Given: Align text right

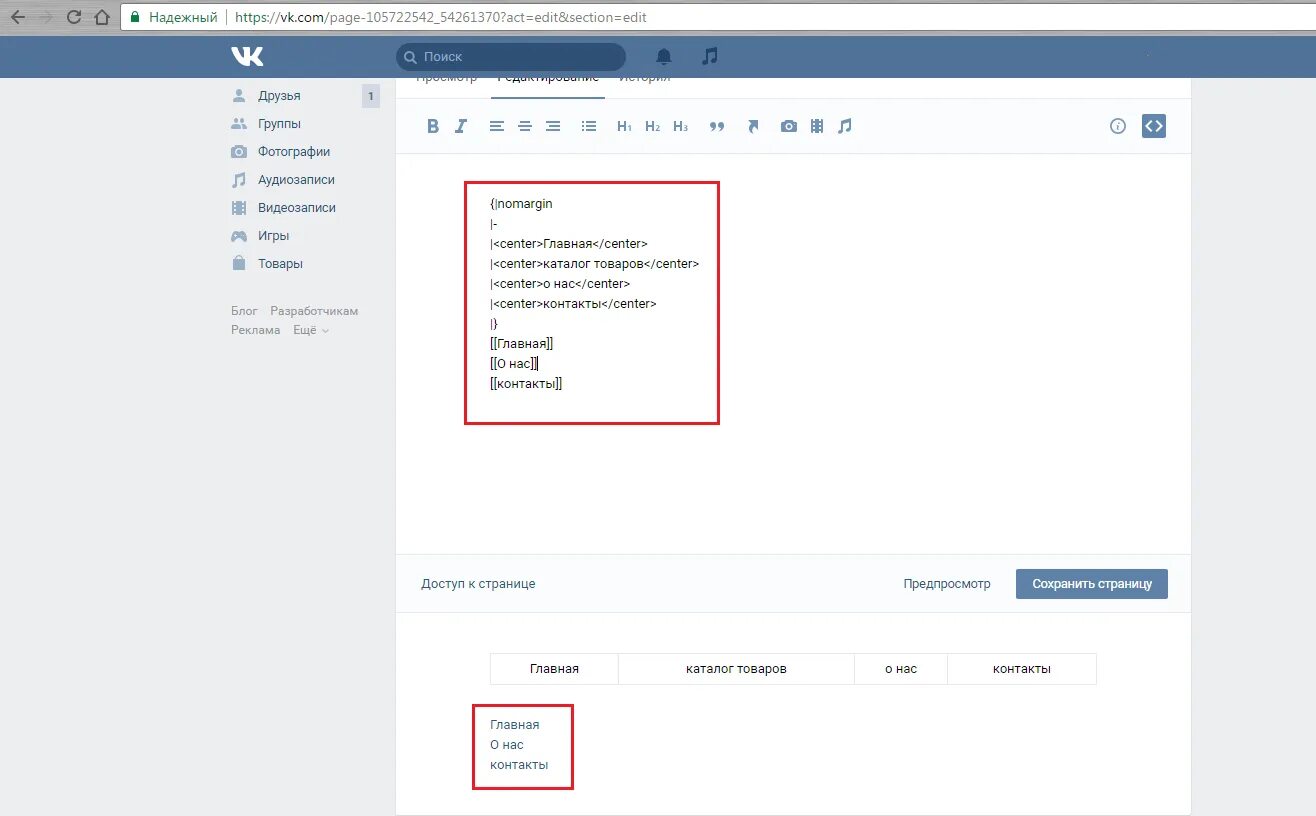Looking at the screenshot, I should 553,126.
